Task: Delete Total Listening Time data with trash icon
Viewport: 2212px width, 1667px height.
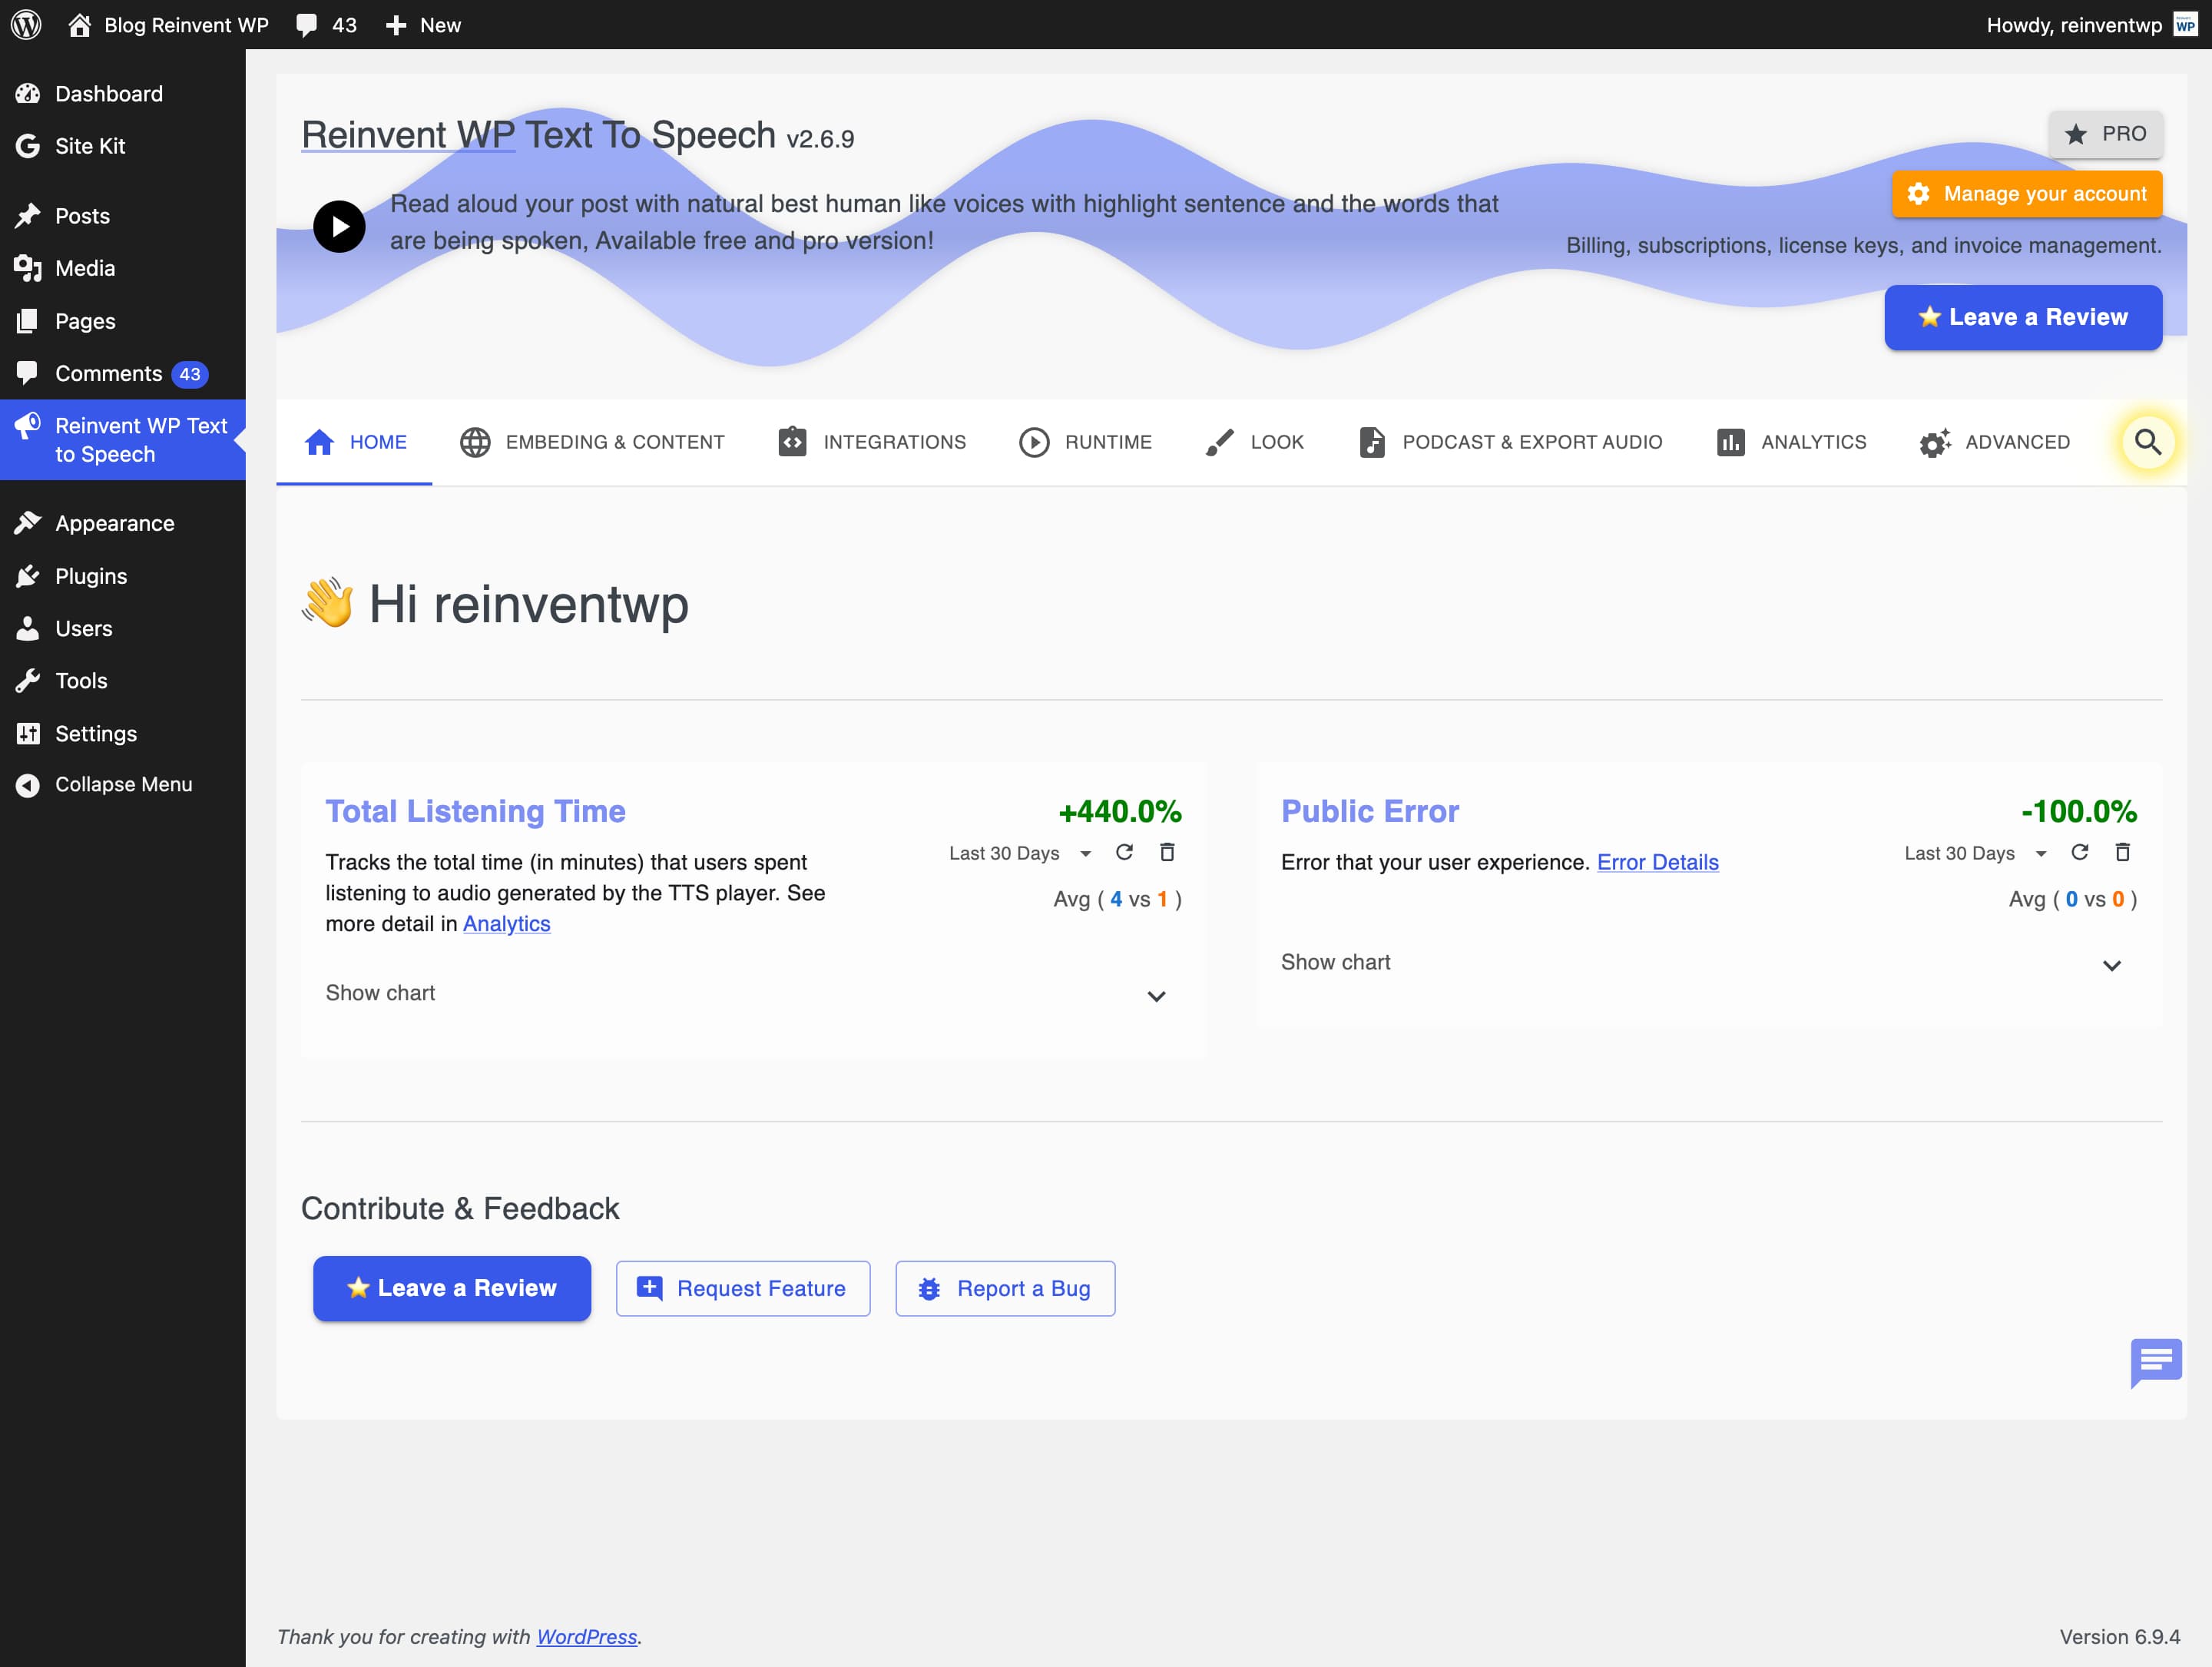Action: click(1166, 852)
